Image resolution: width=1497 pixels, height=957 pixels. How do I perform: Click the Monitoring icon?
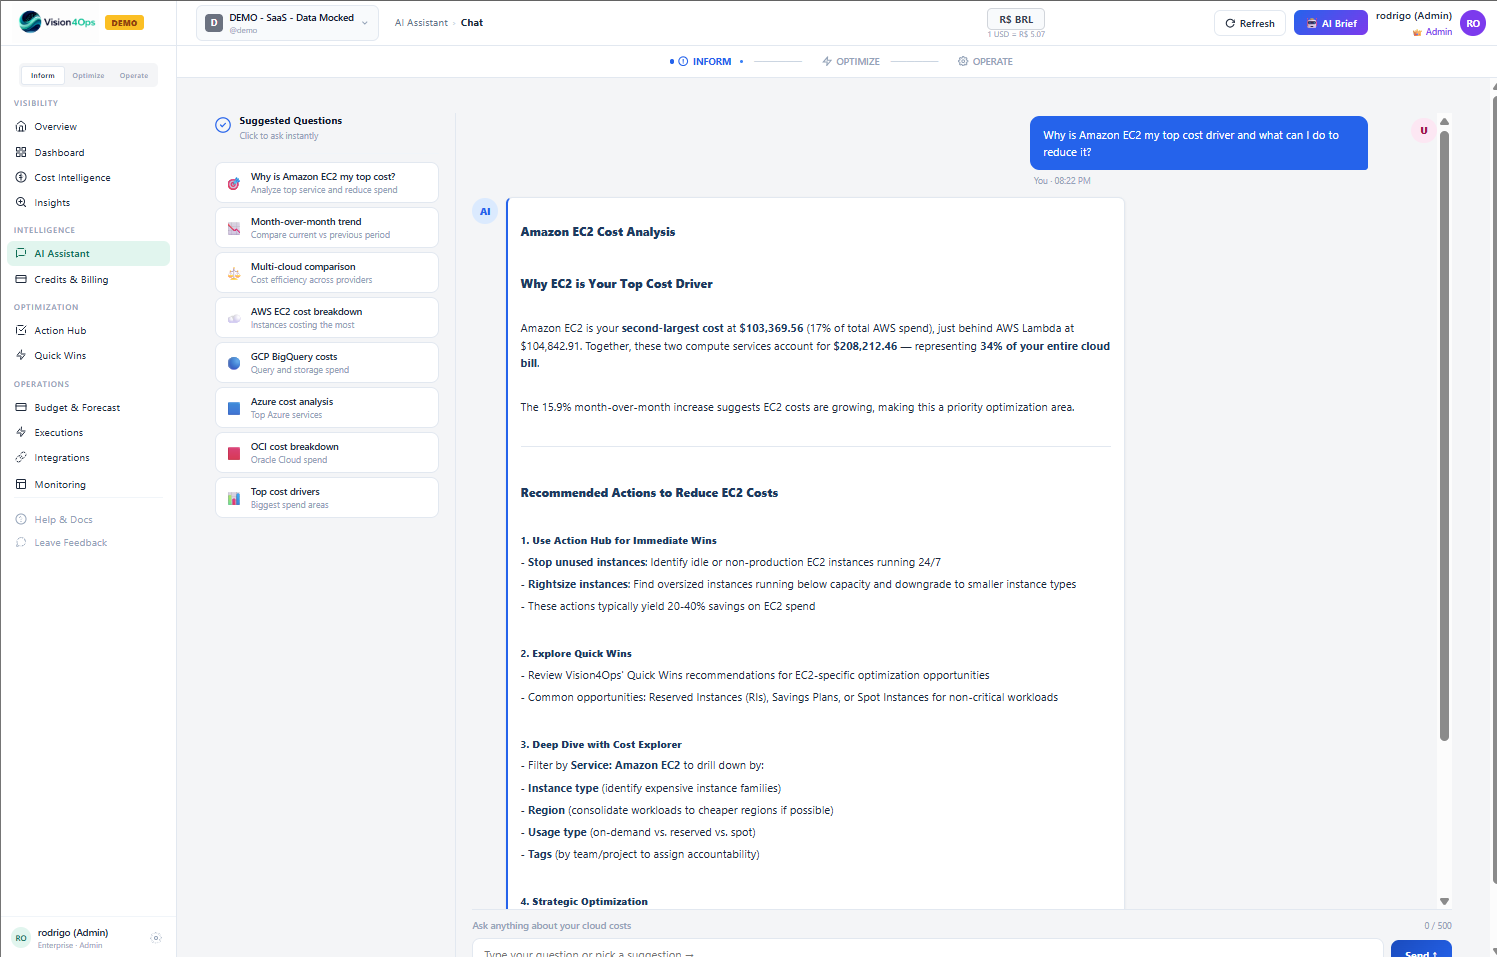click(21, 484)
